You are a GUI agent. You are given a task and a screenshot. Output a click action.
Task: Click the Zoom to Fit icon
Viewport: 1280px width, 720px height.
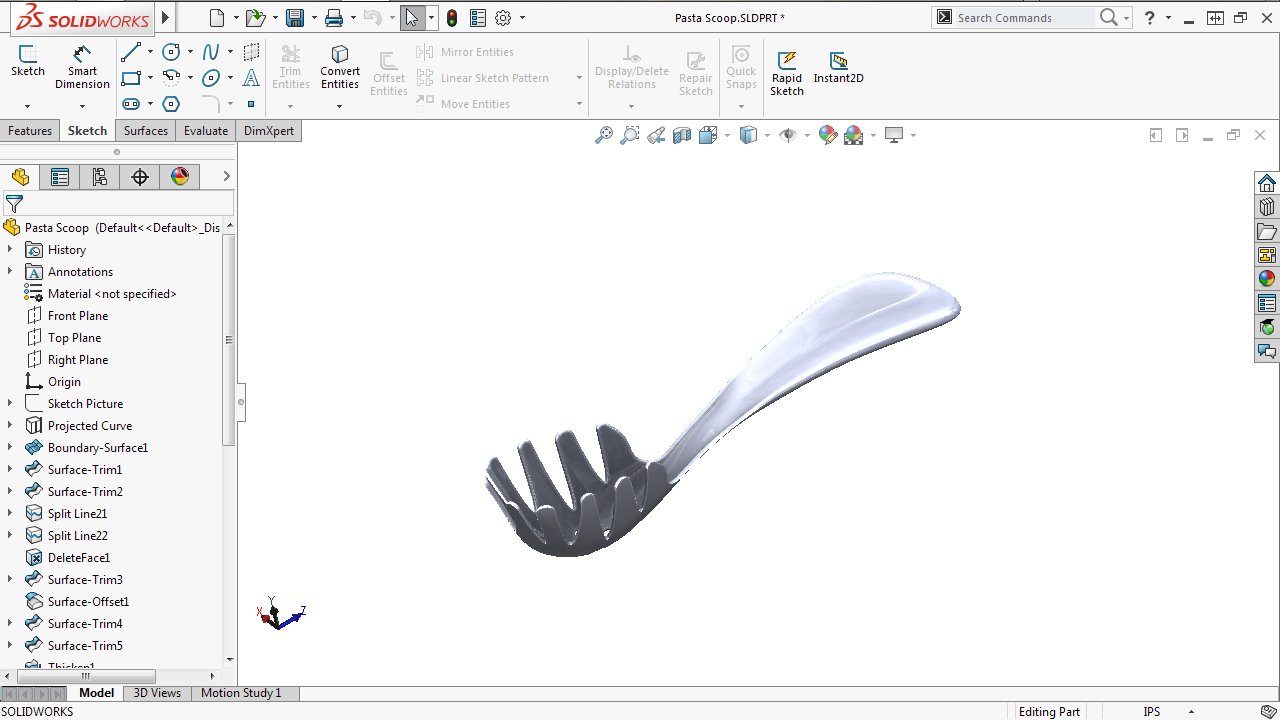pyautogui.click(x=605, y=135)
